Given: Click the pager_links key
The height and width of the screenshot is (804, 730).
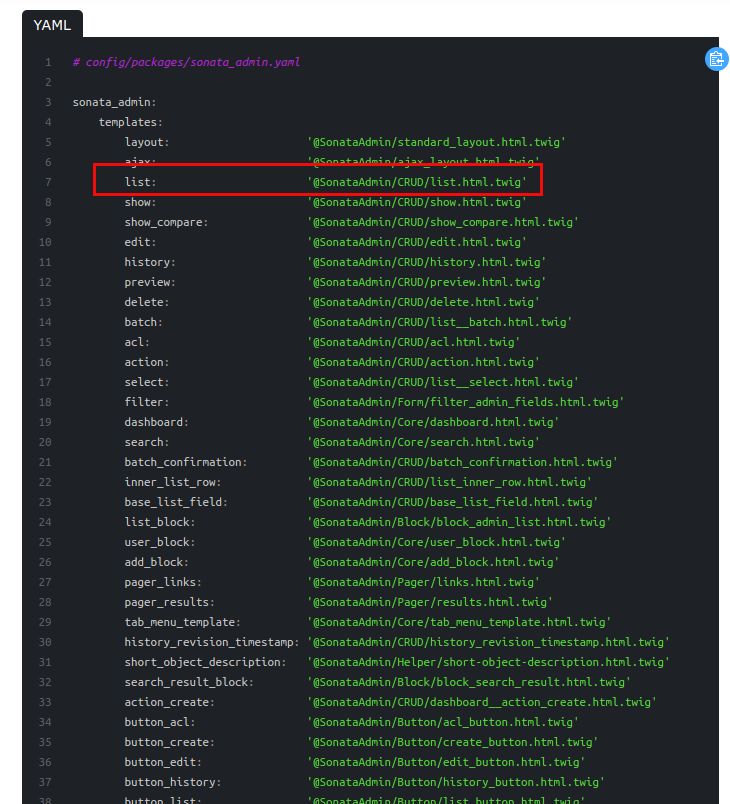Looking at the screenshot, I should (x=163, y=582).
